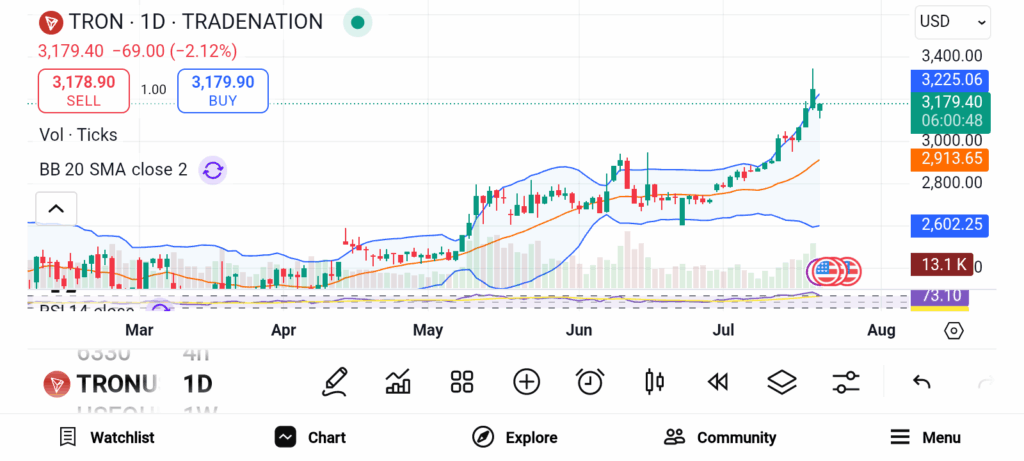Image resolution: width=1024 pixels, height=461 pixels.
Task: Click the May label on time axis
Action: coord(428,330)
